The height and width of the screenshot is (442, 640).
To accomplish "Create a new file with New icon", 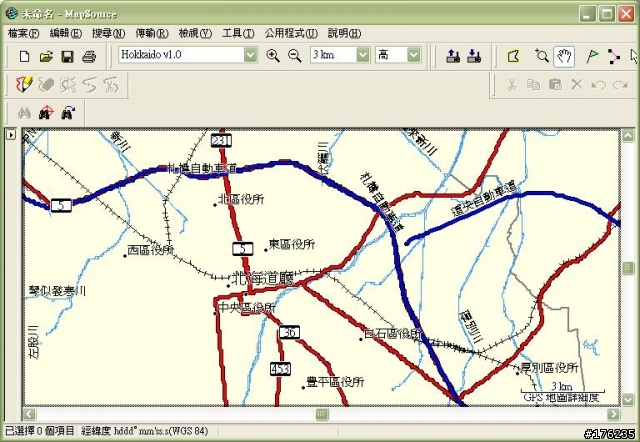I will [x=24, y=56].
